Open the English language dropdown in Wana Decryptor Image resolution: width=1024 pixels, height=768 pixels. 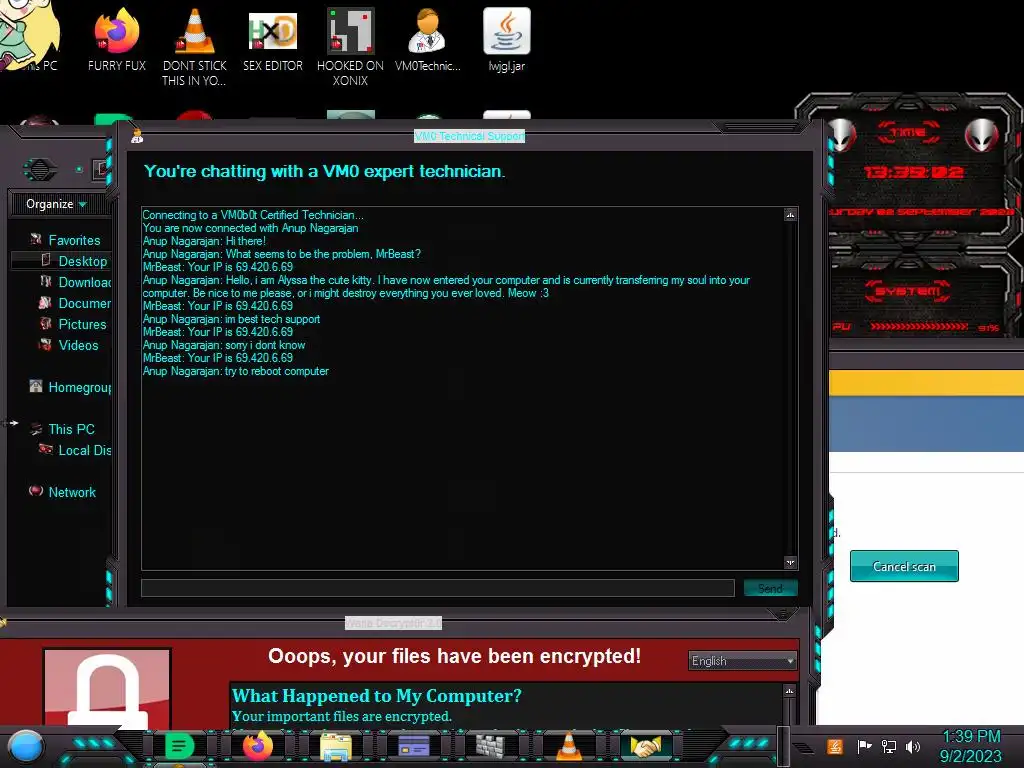743,661
